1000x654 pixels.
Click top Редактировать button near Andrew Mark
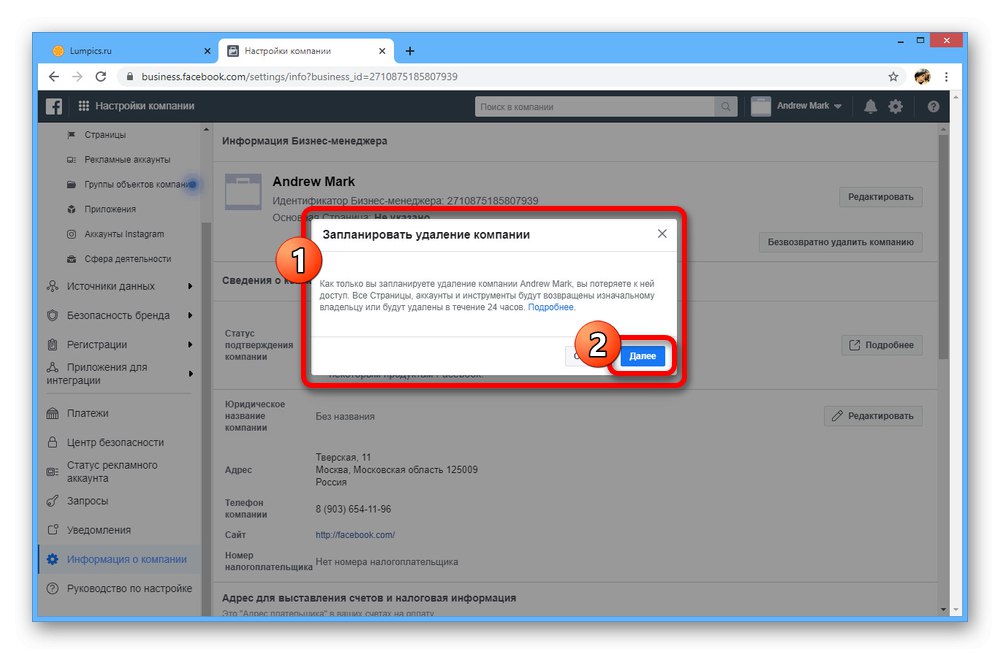pos(881,197)
